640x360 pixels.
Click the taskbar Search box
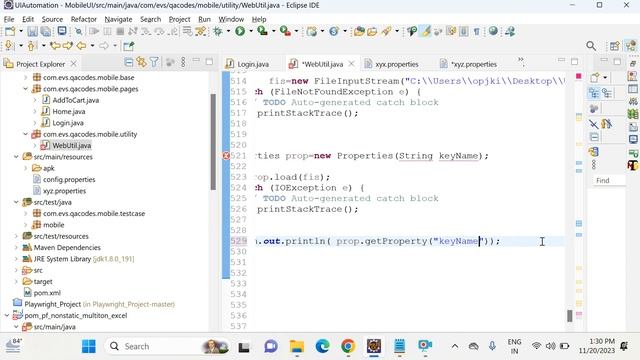click(x=167, y=347)
